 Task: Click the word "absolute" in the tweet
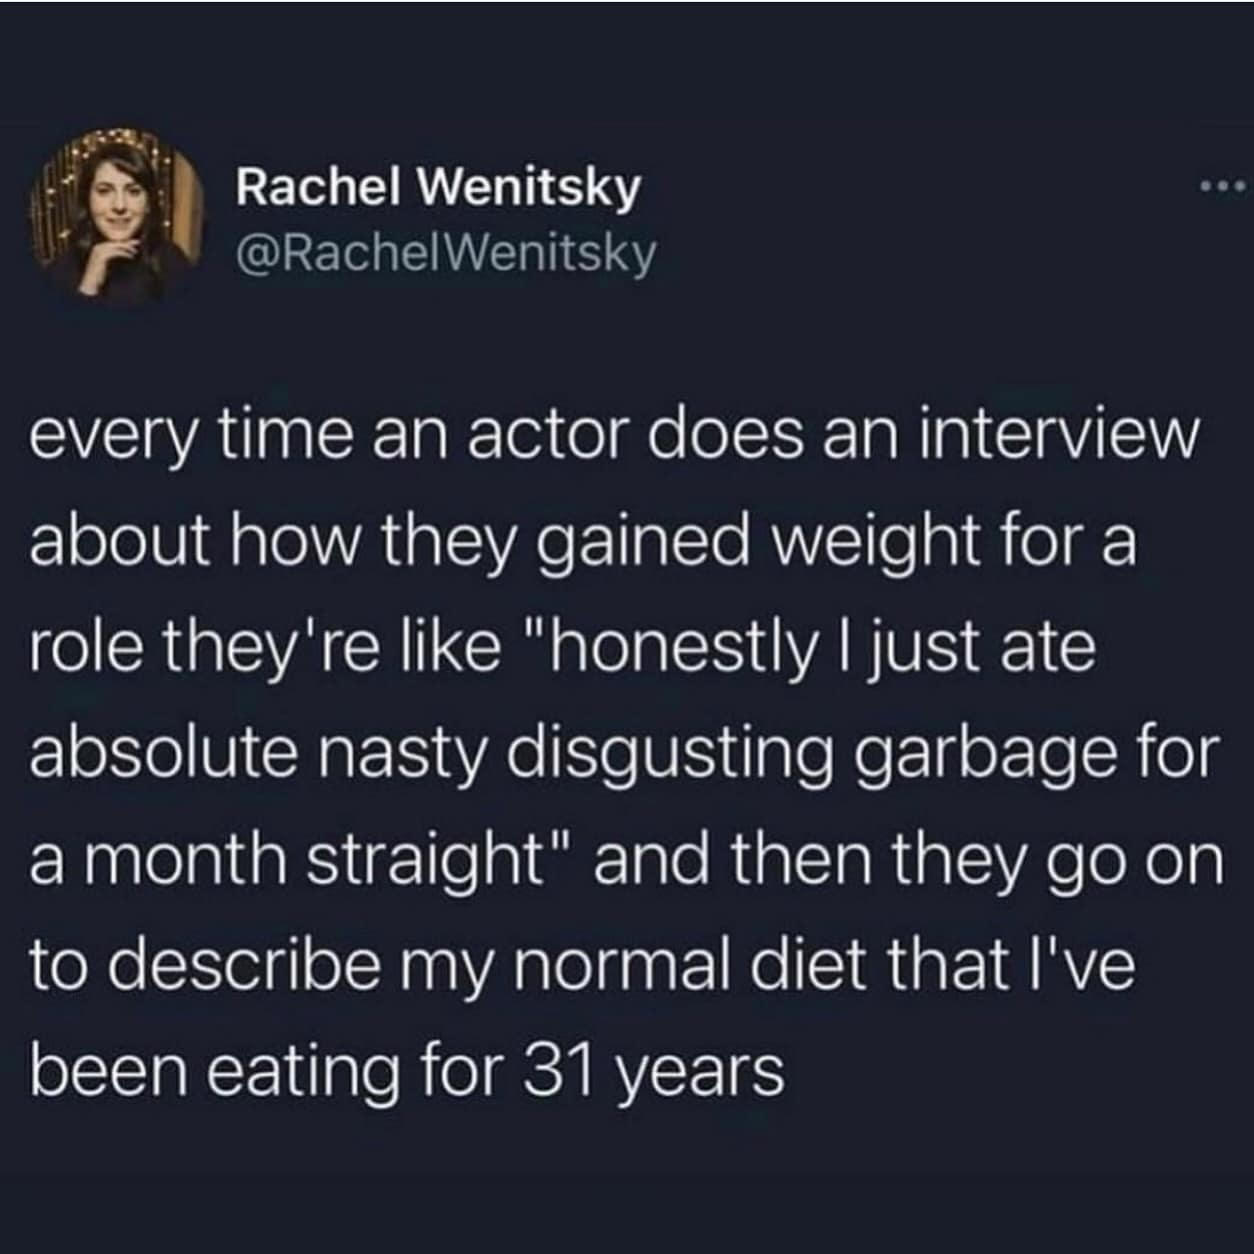(162, 753)
